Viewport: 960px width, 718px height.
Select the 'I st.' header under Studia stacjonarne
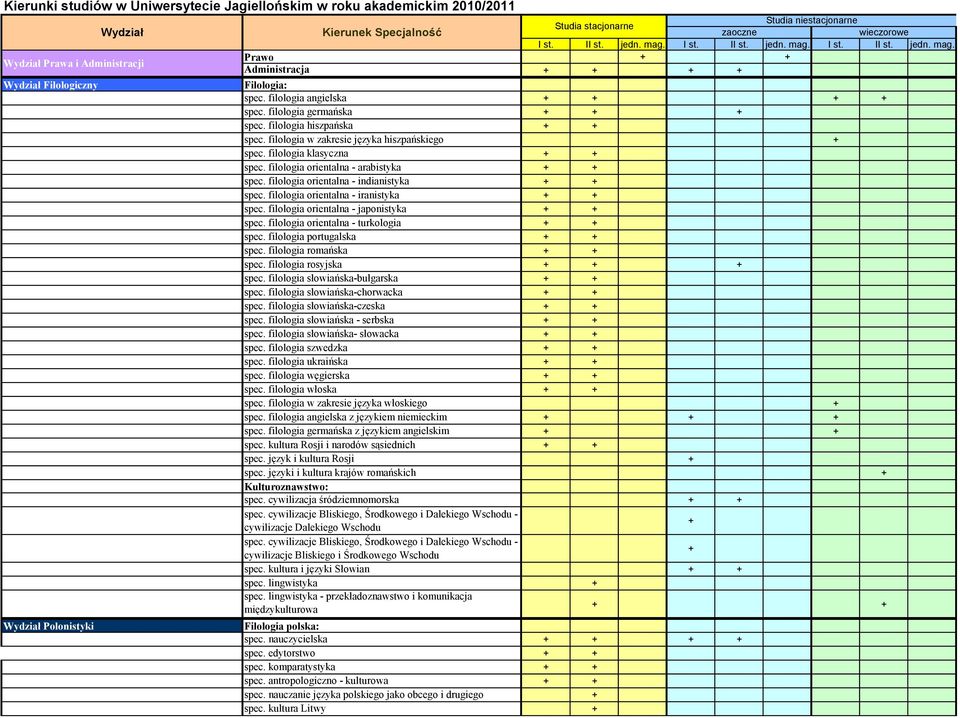pos(546,45)
